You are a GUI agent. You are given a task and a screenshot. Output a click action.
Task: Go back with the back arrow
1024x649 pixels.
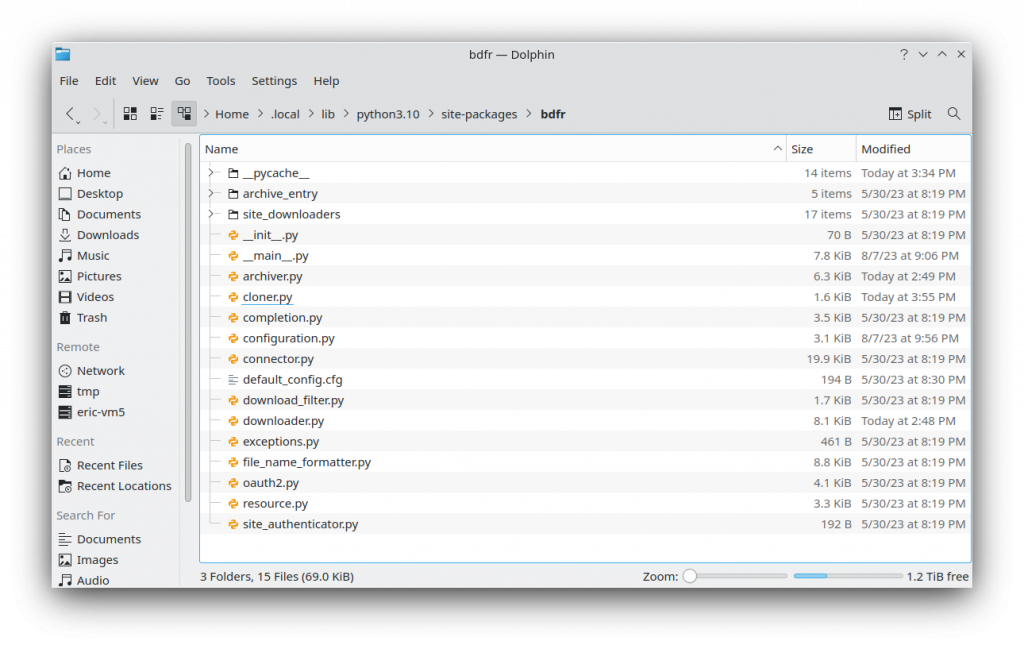(71, 114)
